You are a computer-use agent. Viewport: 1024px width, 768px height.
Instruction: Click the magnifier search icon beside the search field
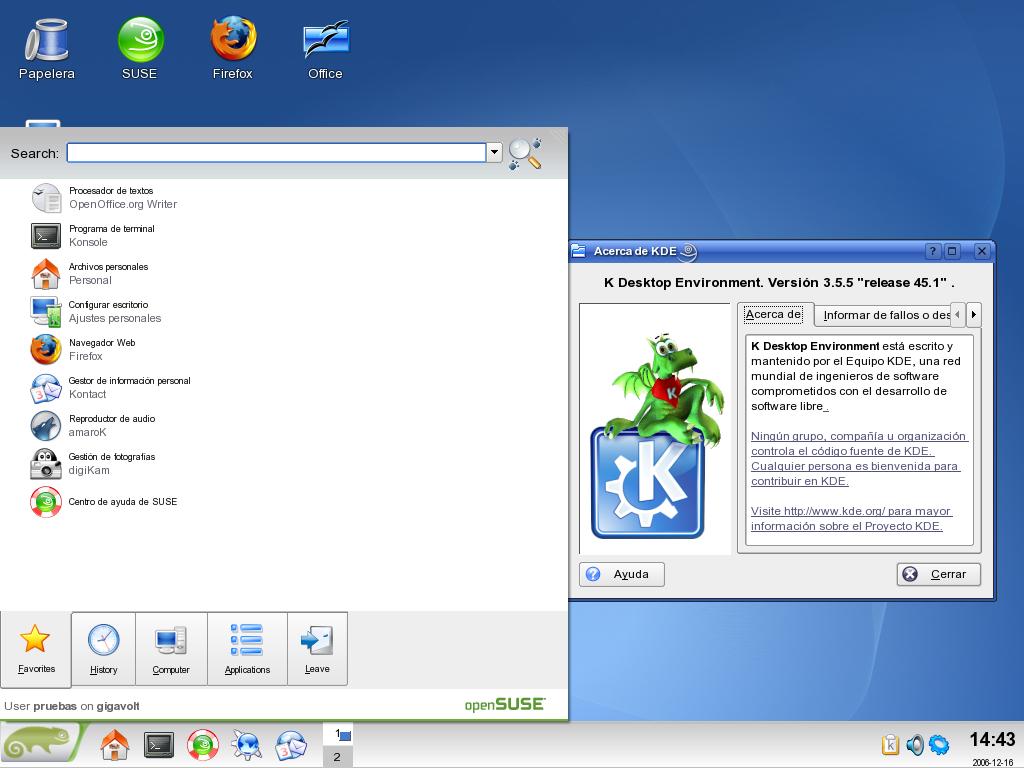(x=526, y=153)
